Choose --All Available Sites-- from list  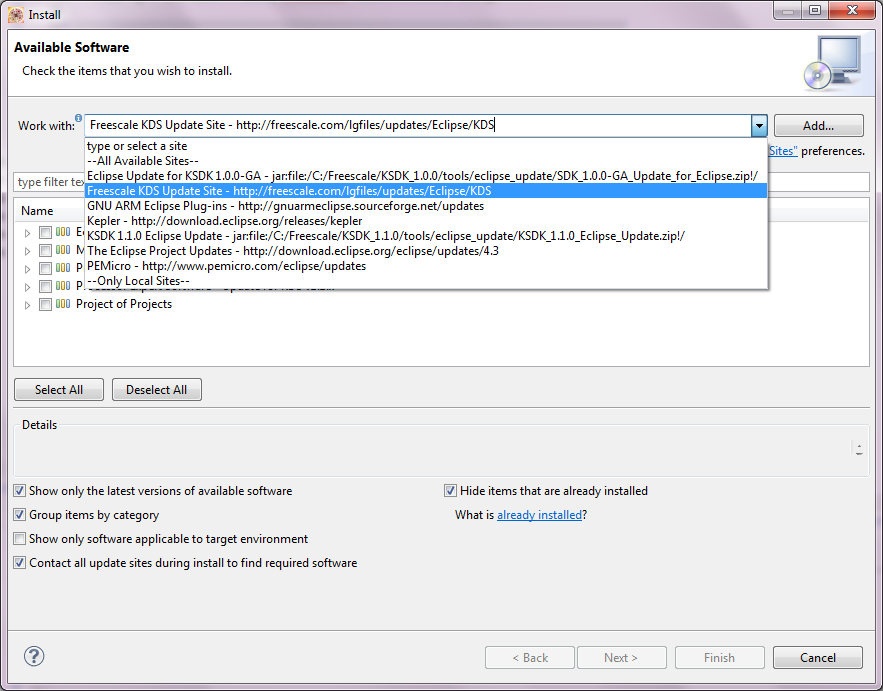pyautogui.click(x=426, y=161)
